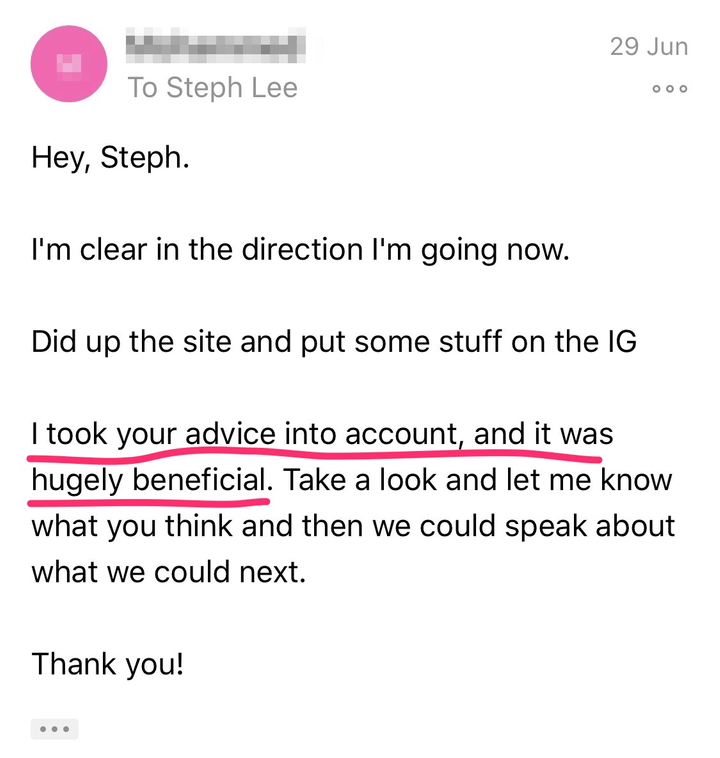Click the "Hey, Steph." greeting line
This screenshot has height=758, width=720.
[x=109, y=157]
